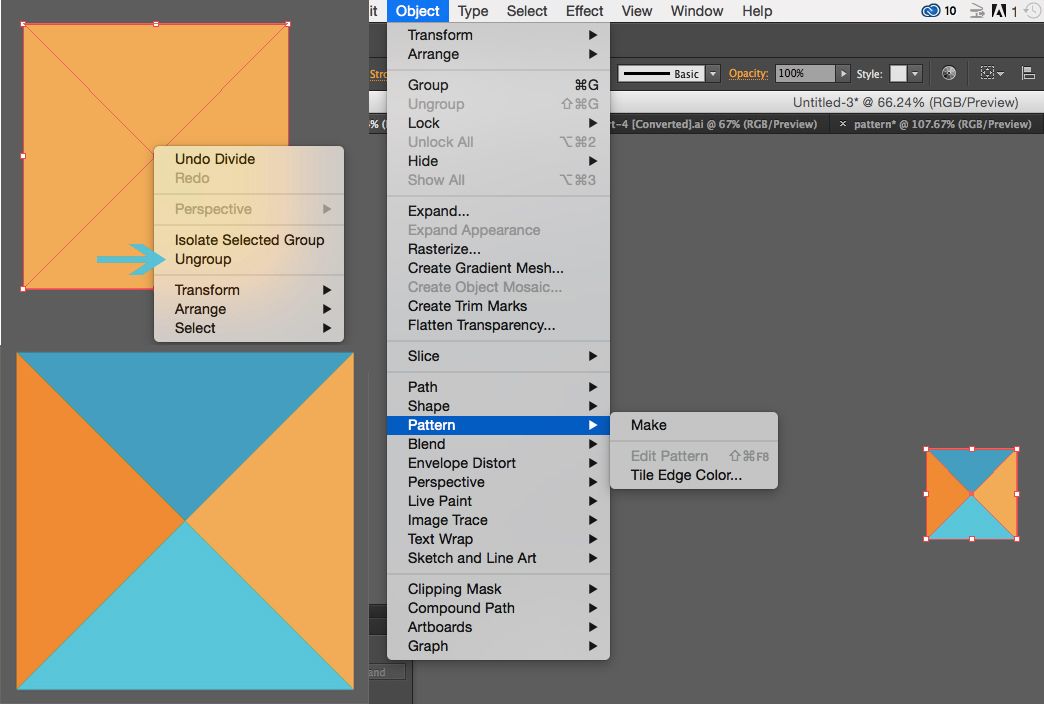Screen dimensions: 1044x704
Task: Open the Type menu
Action: pyautogui.click(x=472, y=11)
